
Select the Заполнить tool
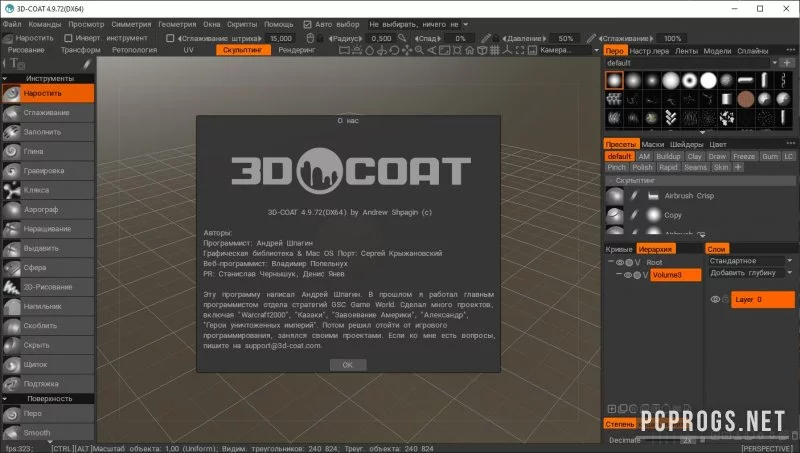click(x=48, y=132)
